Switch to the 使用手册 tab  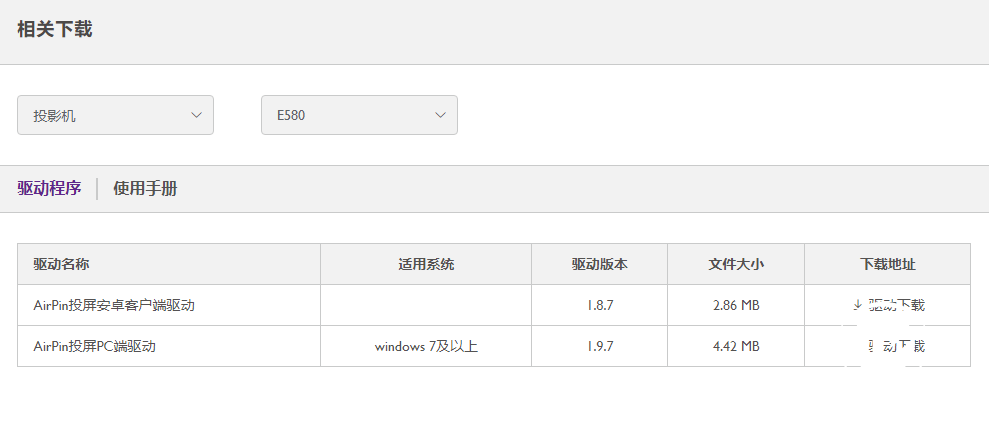(x=145, y=188)
